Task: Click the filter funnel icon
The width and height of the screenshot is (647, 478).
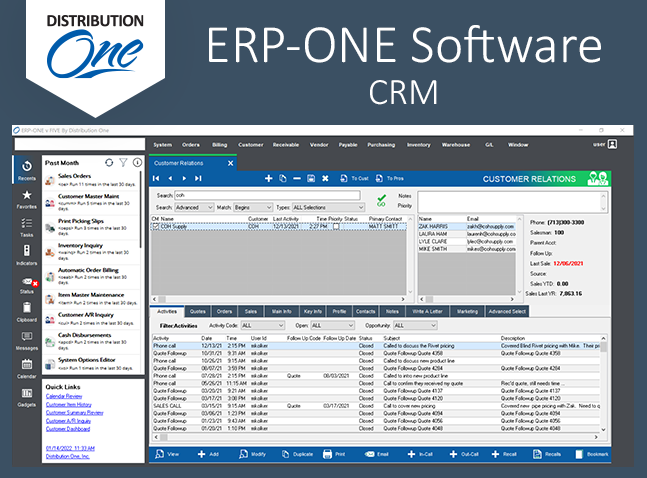Action: 123,163
